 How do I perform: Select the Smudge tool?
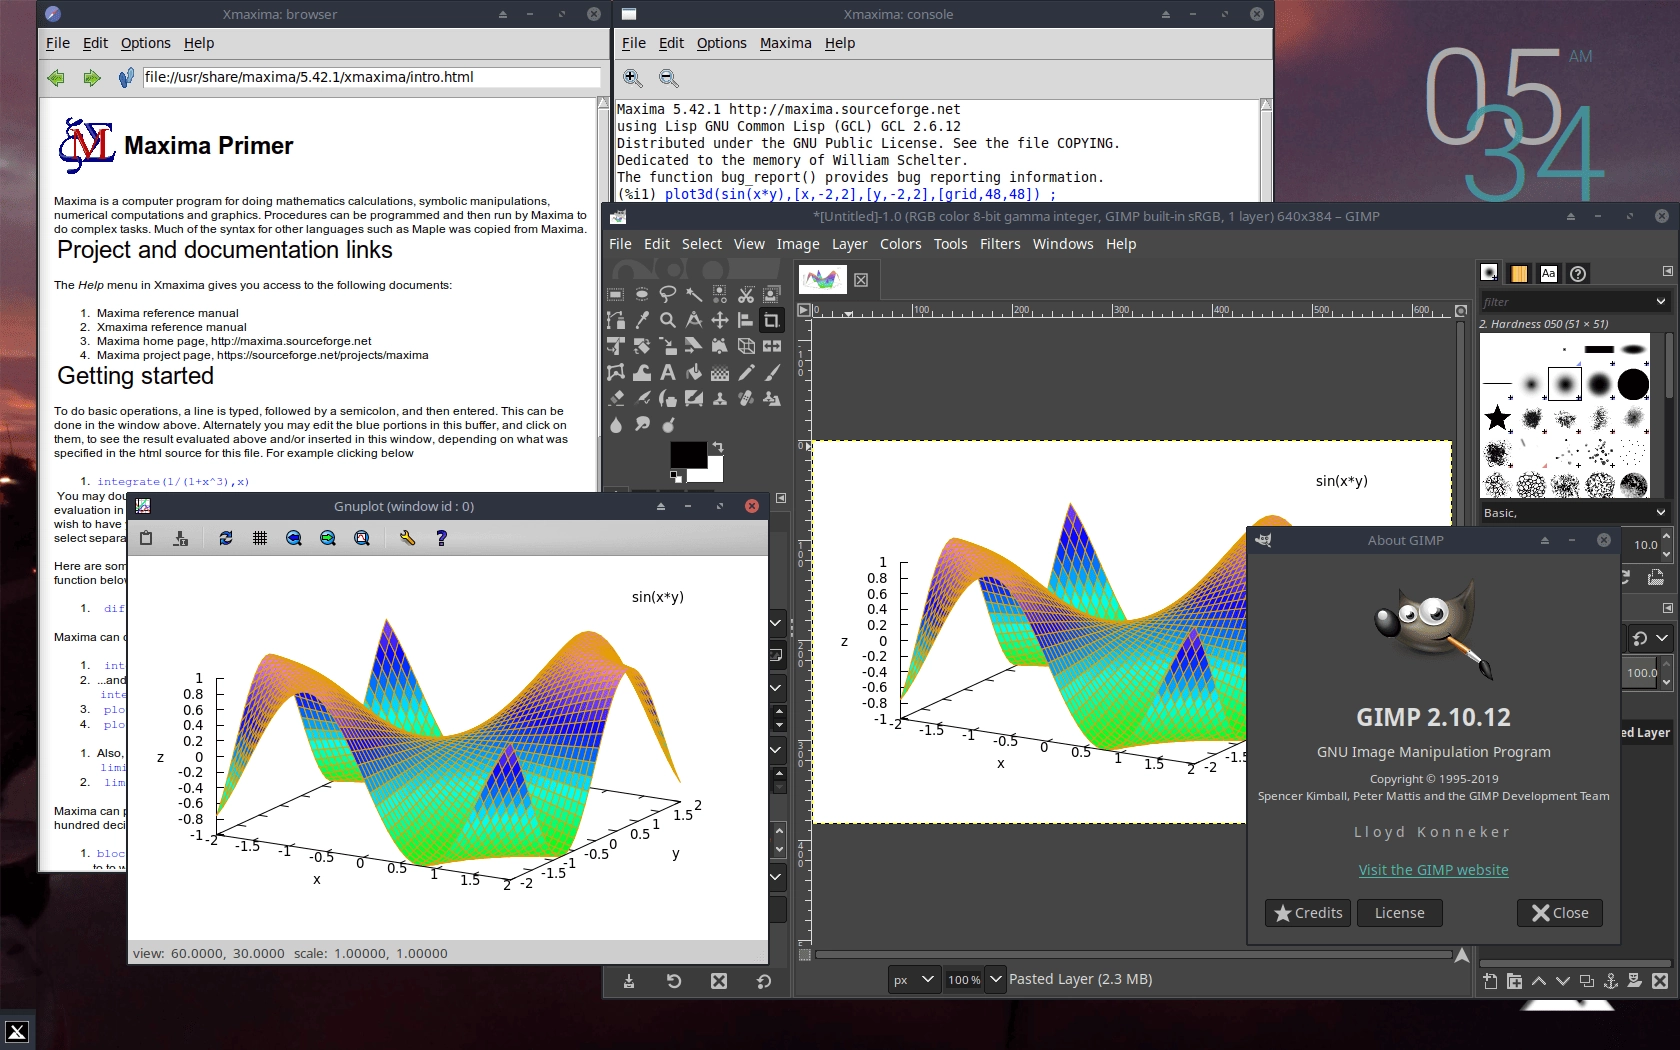click(x=642, y=424)
